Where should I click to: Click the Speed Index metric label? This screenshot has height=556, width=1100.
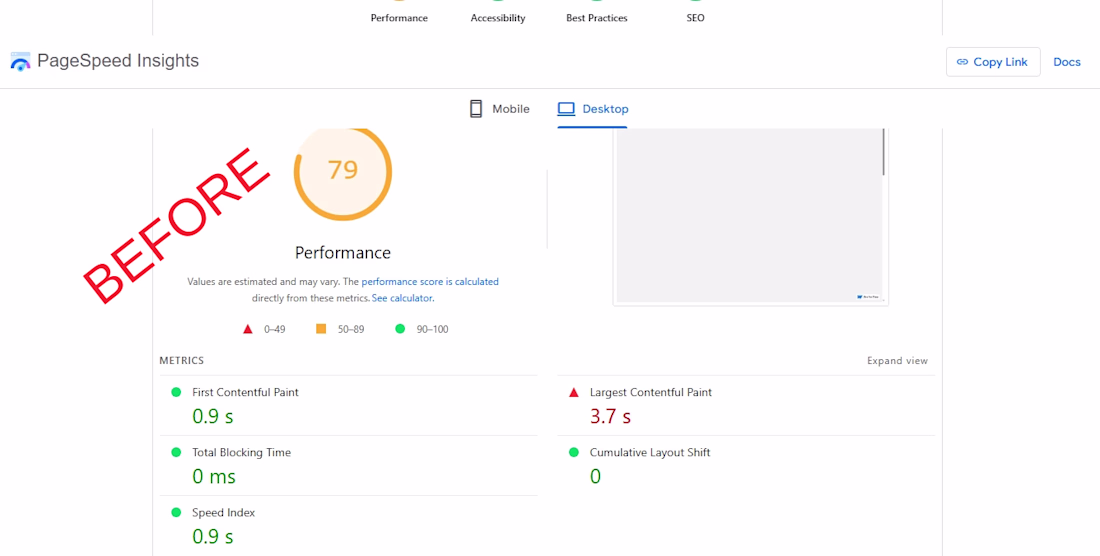coord(223,513)
